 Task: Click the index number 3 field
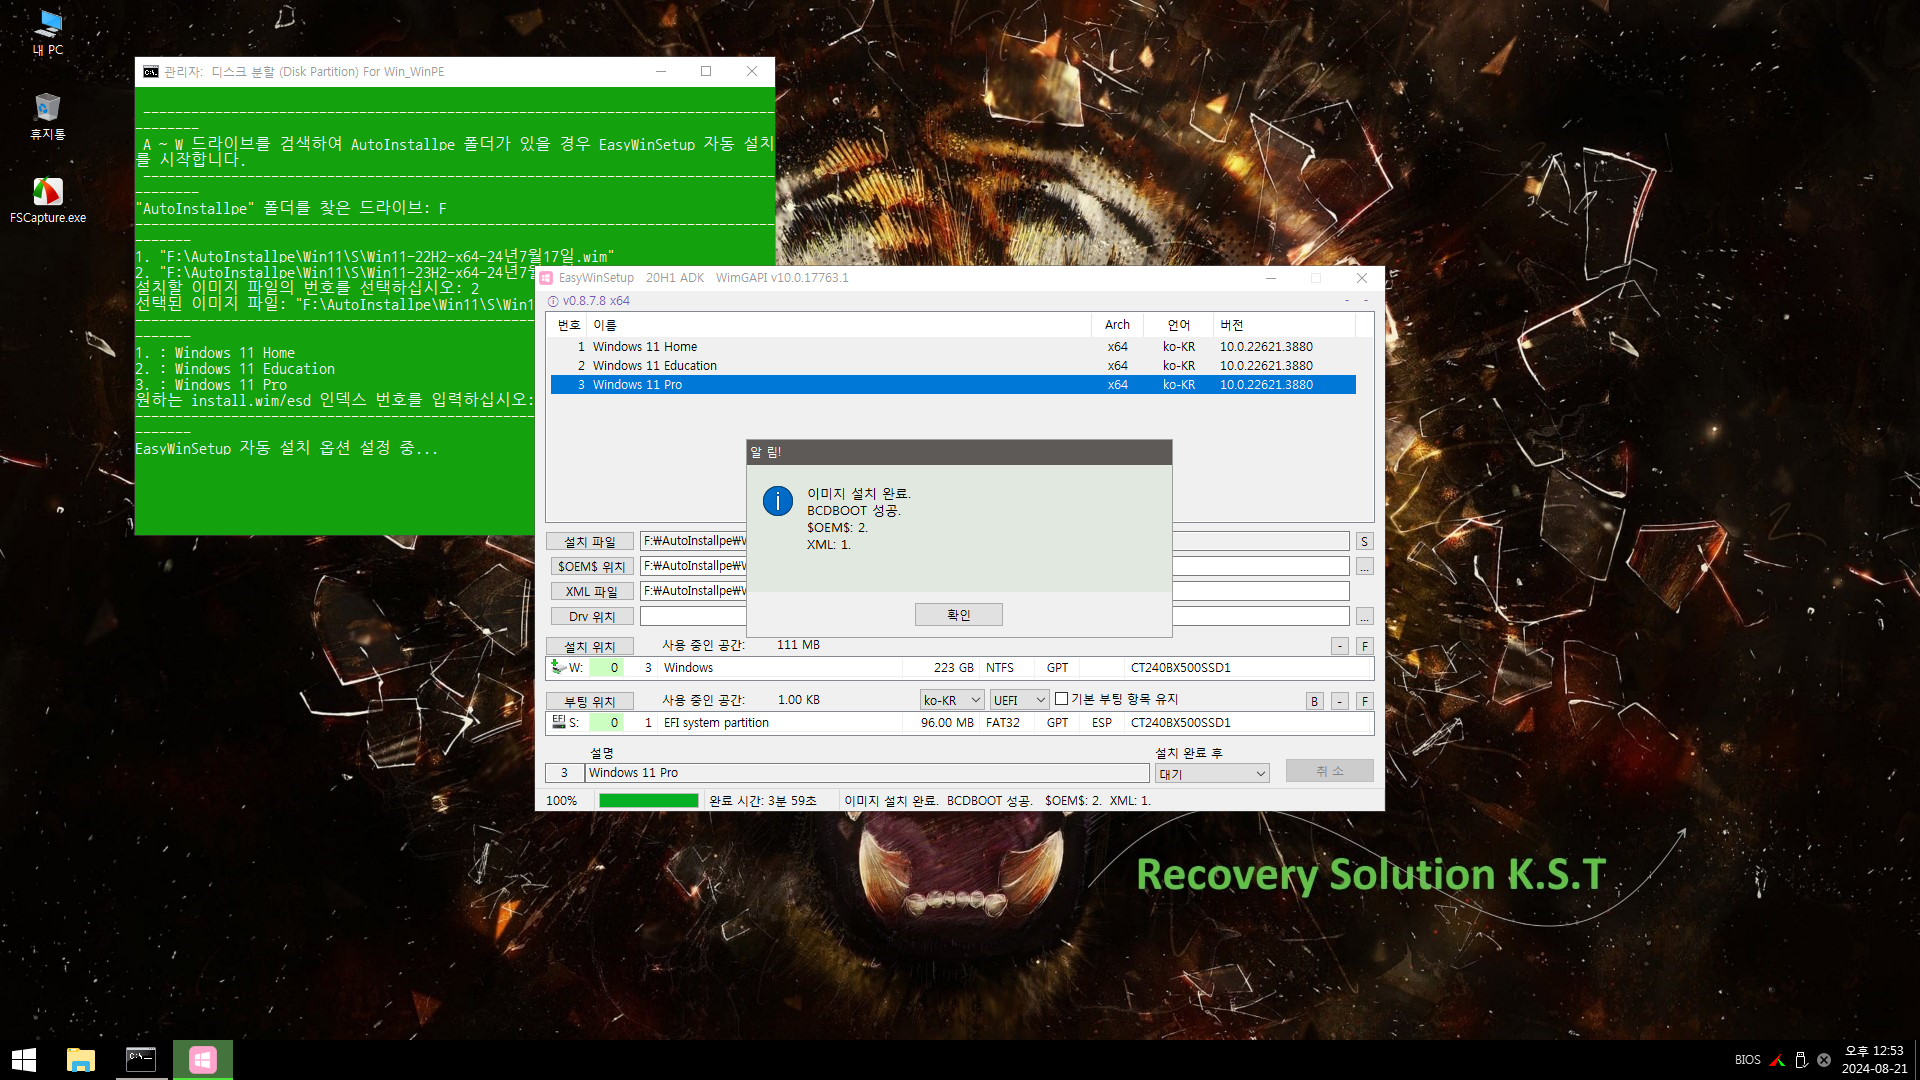point(564,773)
